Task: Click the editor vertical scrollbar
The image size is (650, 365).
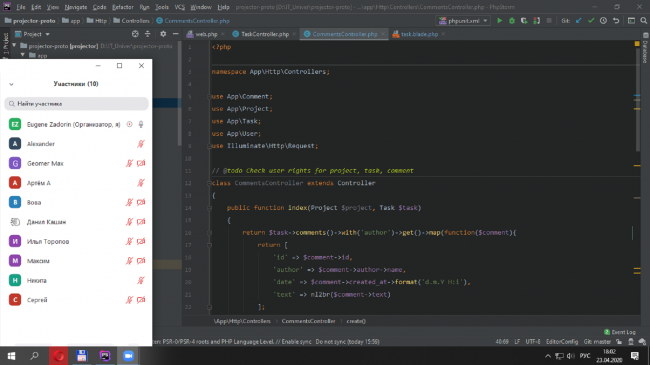Action: [x=637, y=100]
